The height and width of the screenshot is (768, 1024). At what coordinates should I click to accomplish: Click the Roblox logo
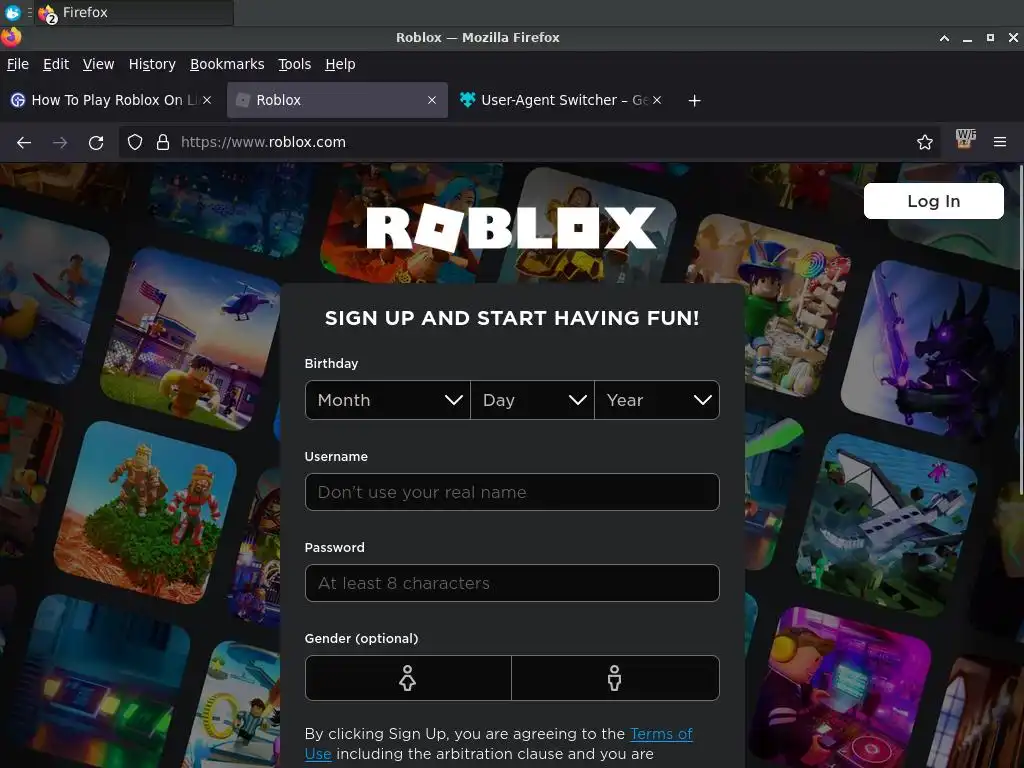point(511,228)
